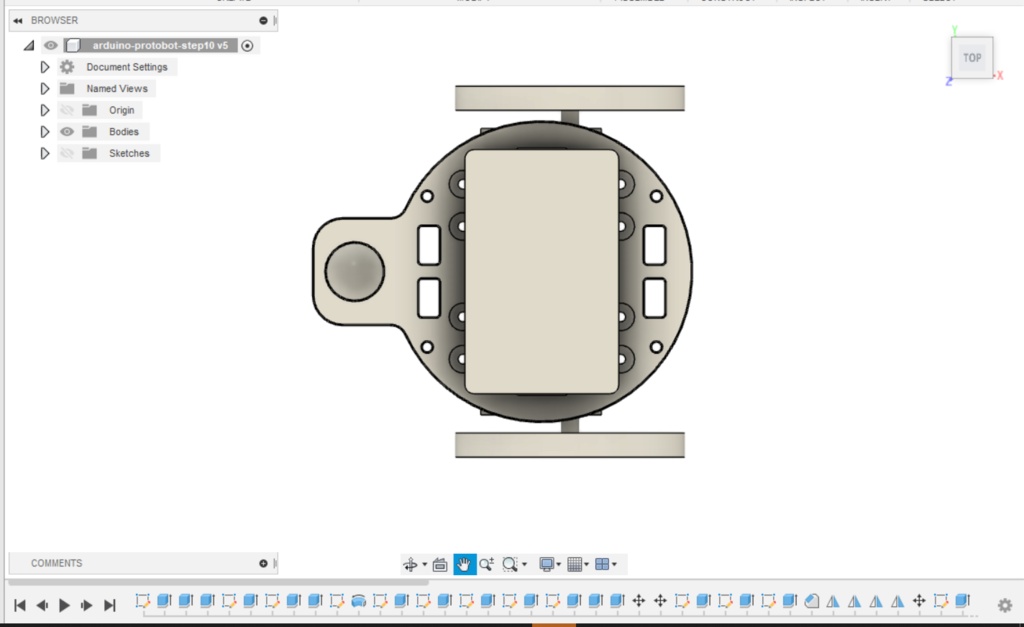Activate the Zoom magnifier tool
The image size is (1024, 627).
[x=487, y=564]
